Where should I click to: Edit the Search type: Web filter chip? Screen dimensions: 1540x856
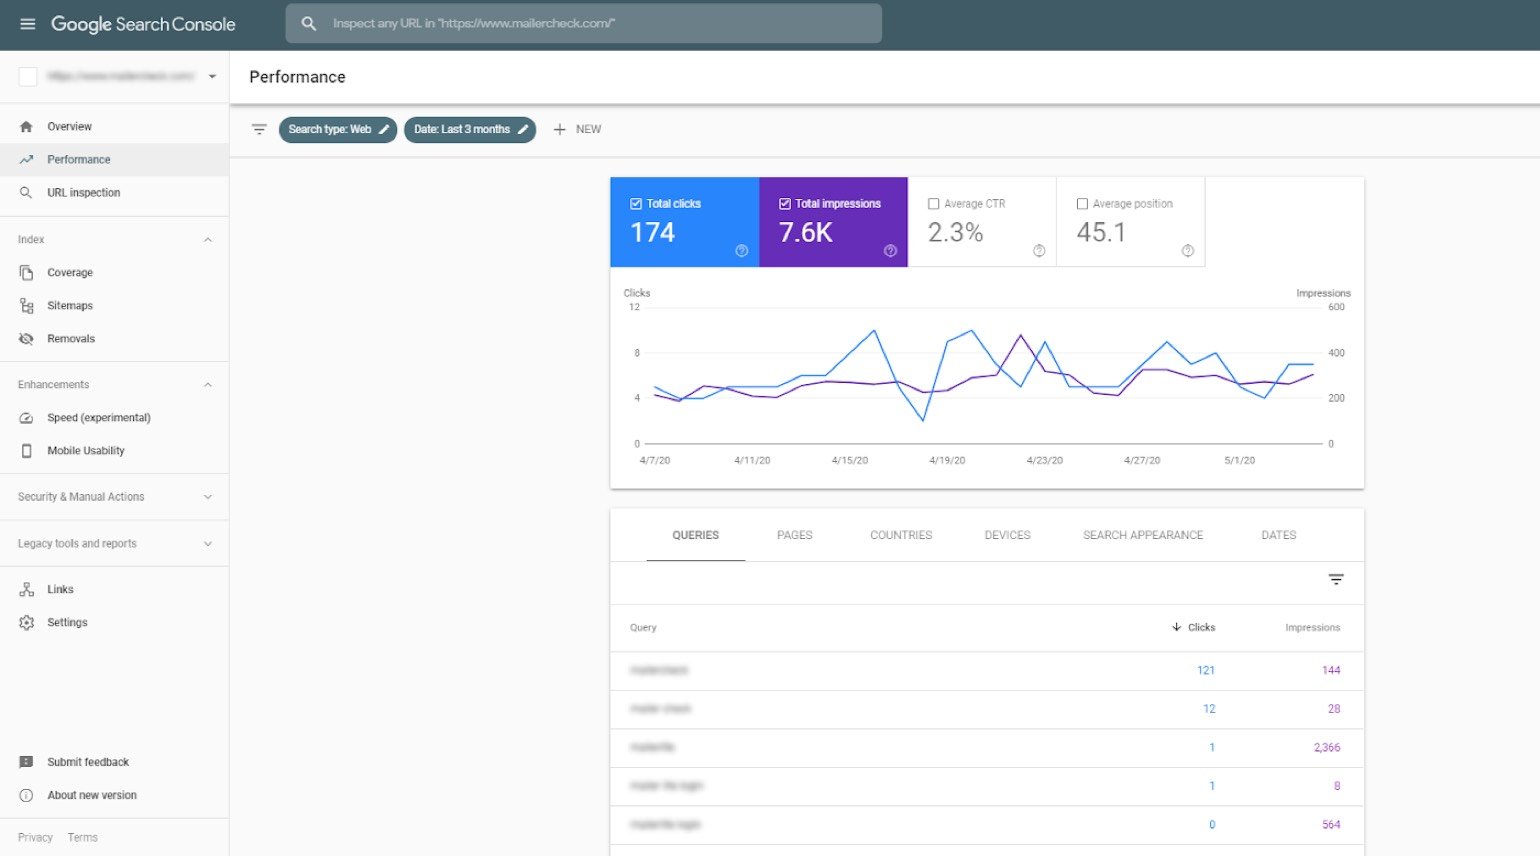pos(338,130)
